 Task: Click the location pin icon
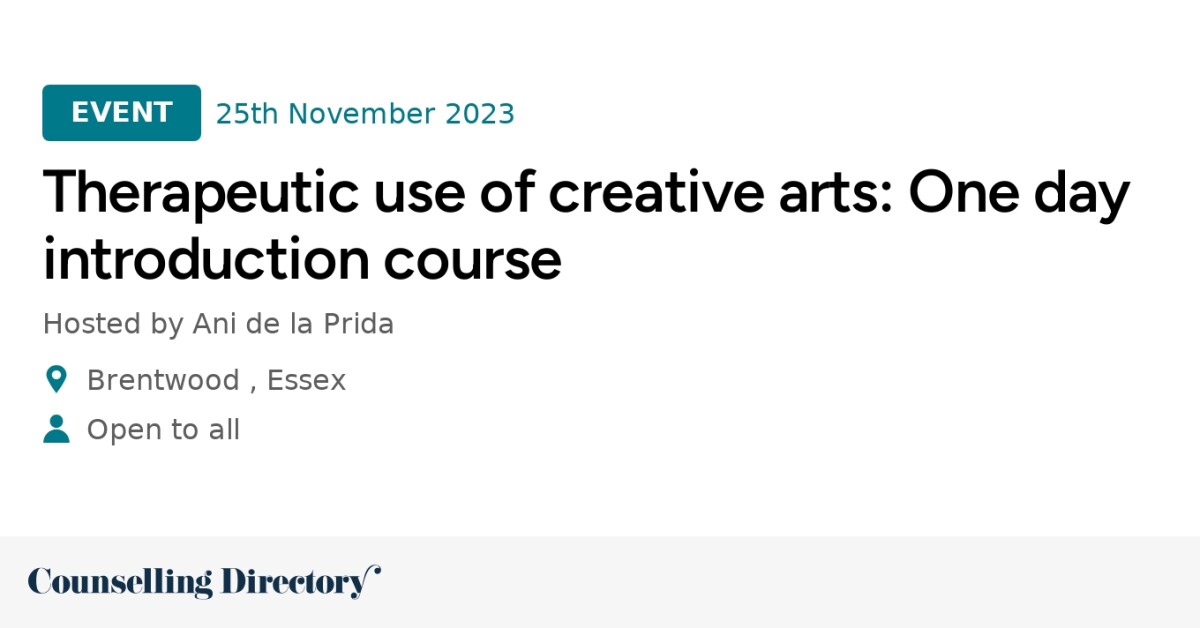click(56, 380)
